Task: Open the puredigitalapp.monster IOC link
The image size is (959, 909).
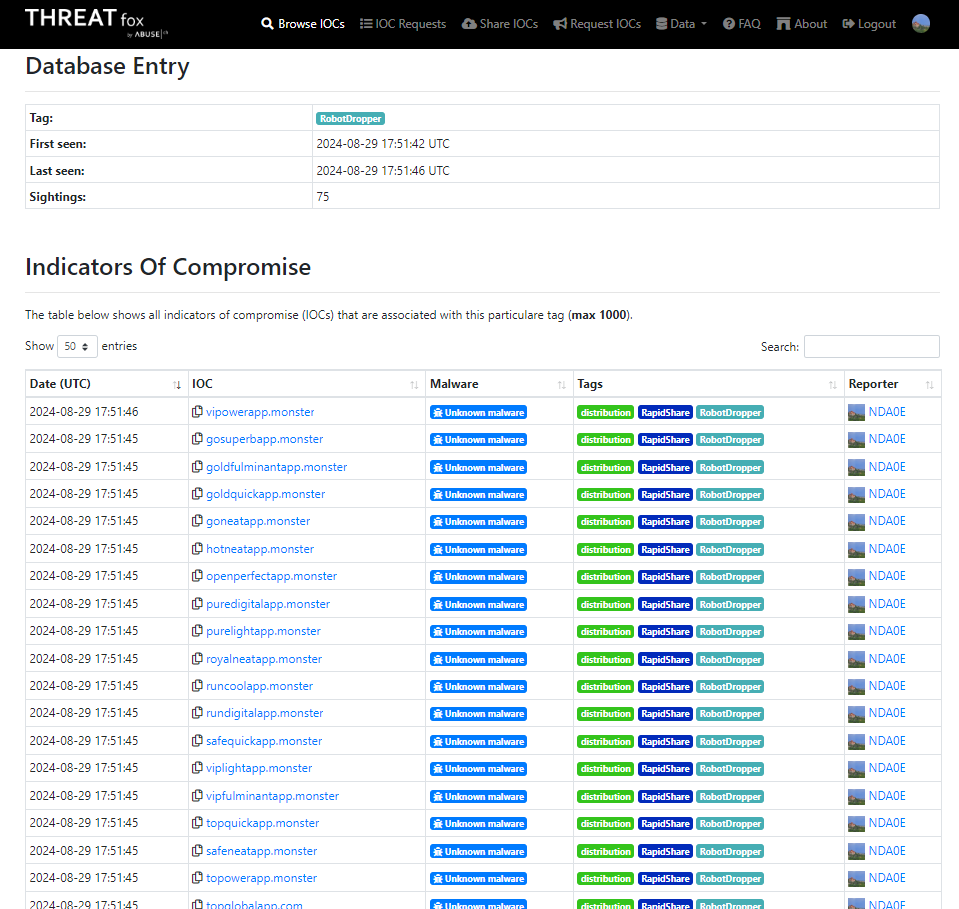Action: tap(268, 604)
